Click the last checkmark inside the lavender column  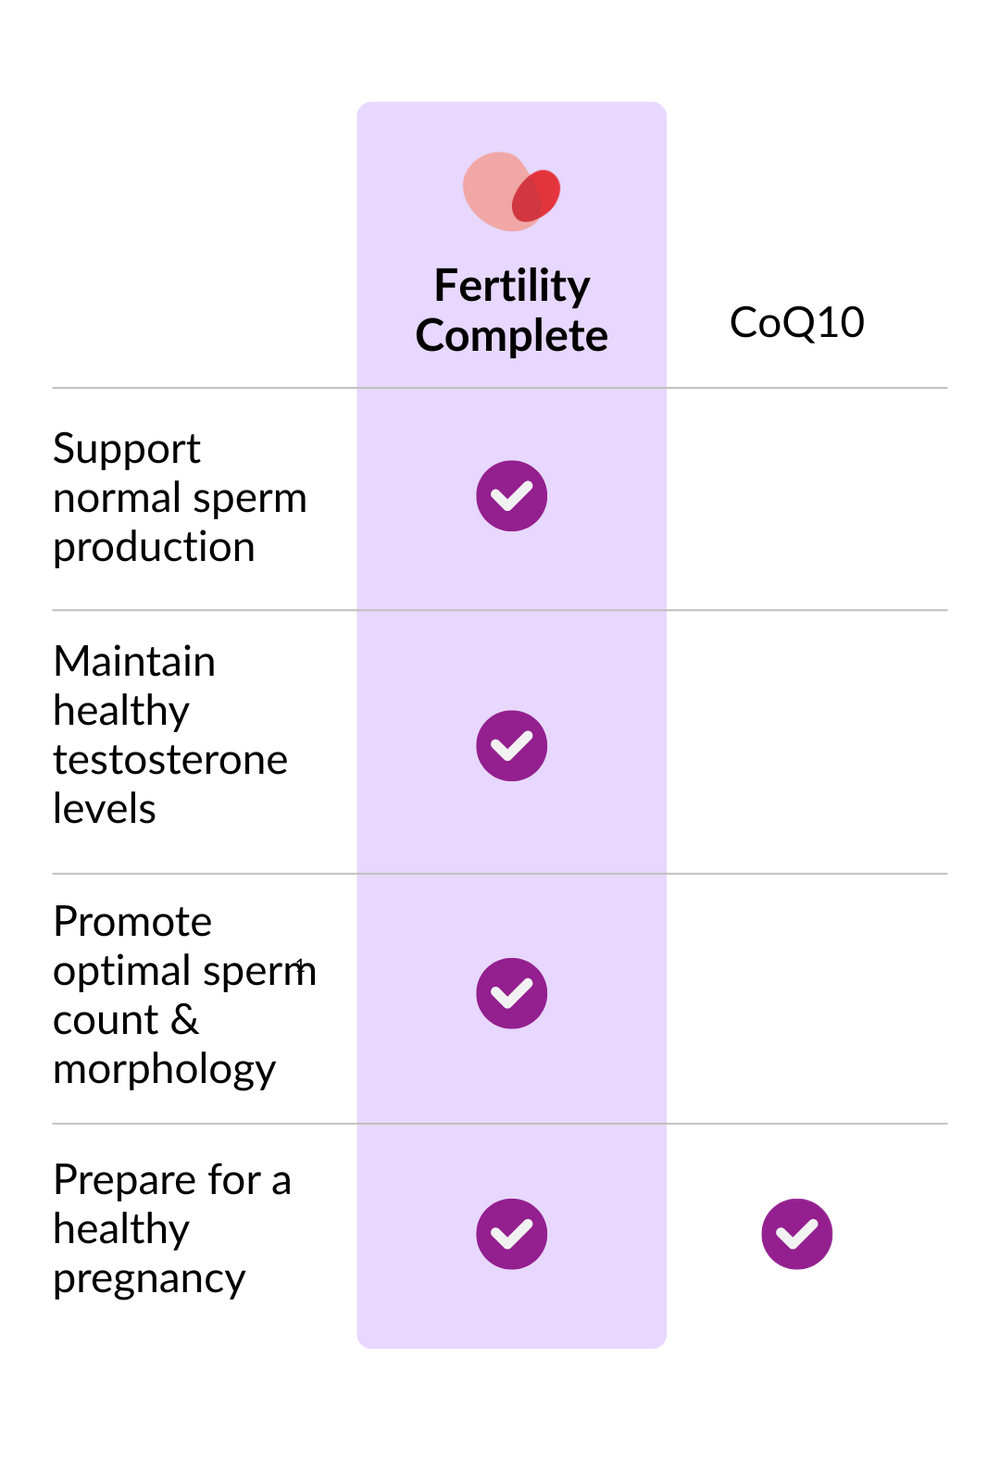(x=511, y=1234)
